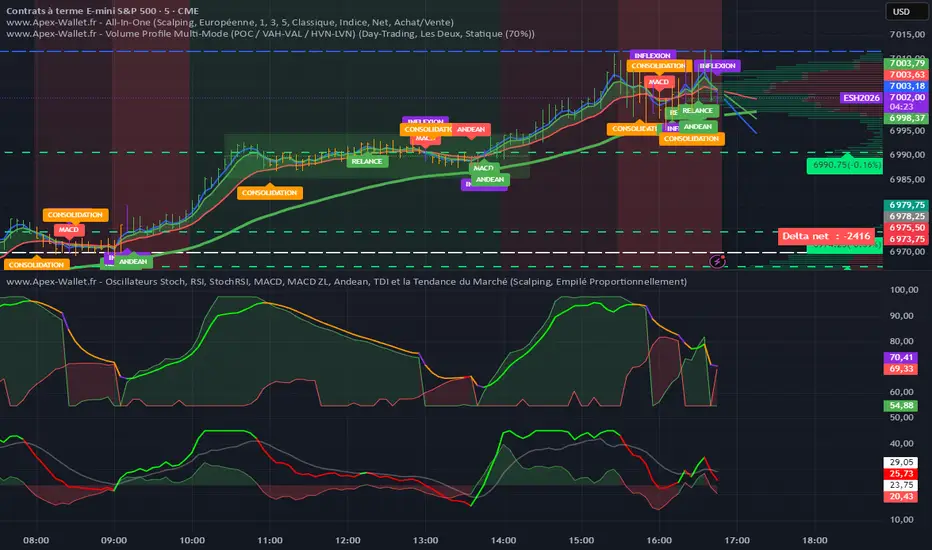Click the blue 7003,18 price label
Image resolution: width=932 pixels, height=550 pixels.
click(907, 86)
